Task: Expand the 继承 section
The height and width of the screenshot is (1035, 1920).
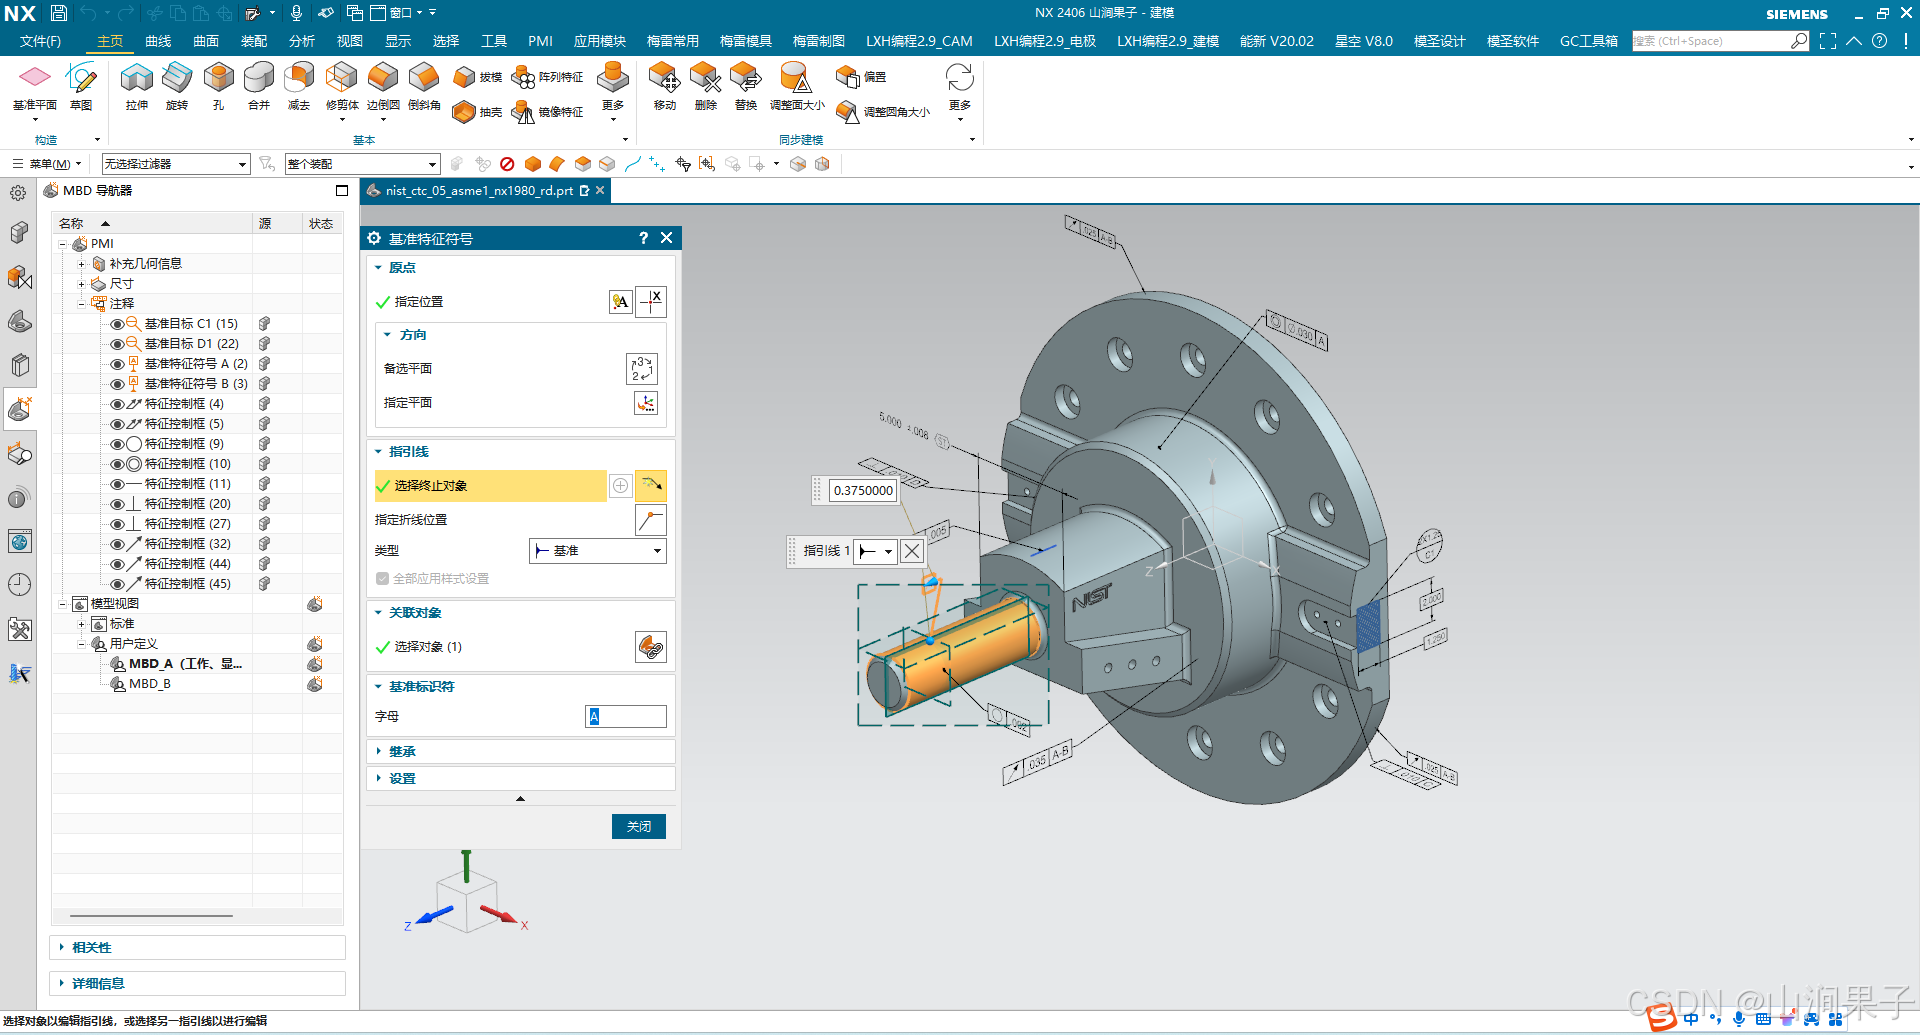Action: (402, 752)
